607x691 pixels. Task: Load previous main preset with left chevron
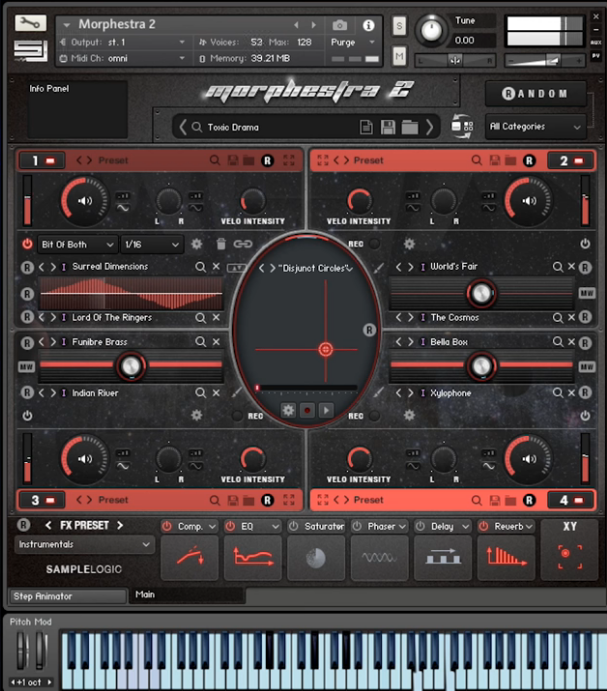tap(182, 127)
